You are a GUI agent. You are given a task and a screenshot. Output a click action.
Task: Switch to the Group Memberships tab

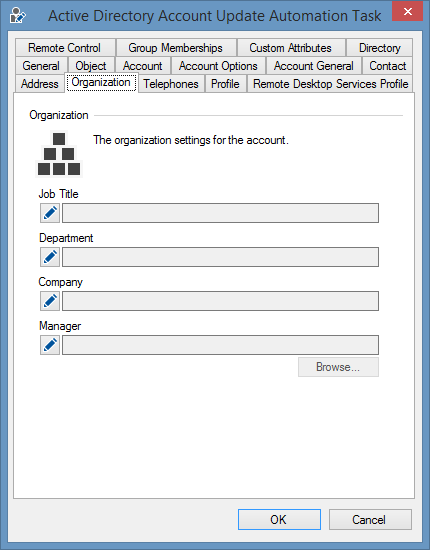[x=176, y=48]
